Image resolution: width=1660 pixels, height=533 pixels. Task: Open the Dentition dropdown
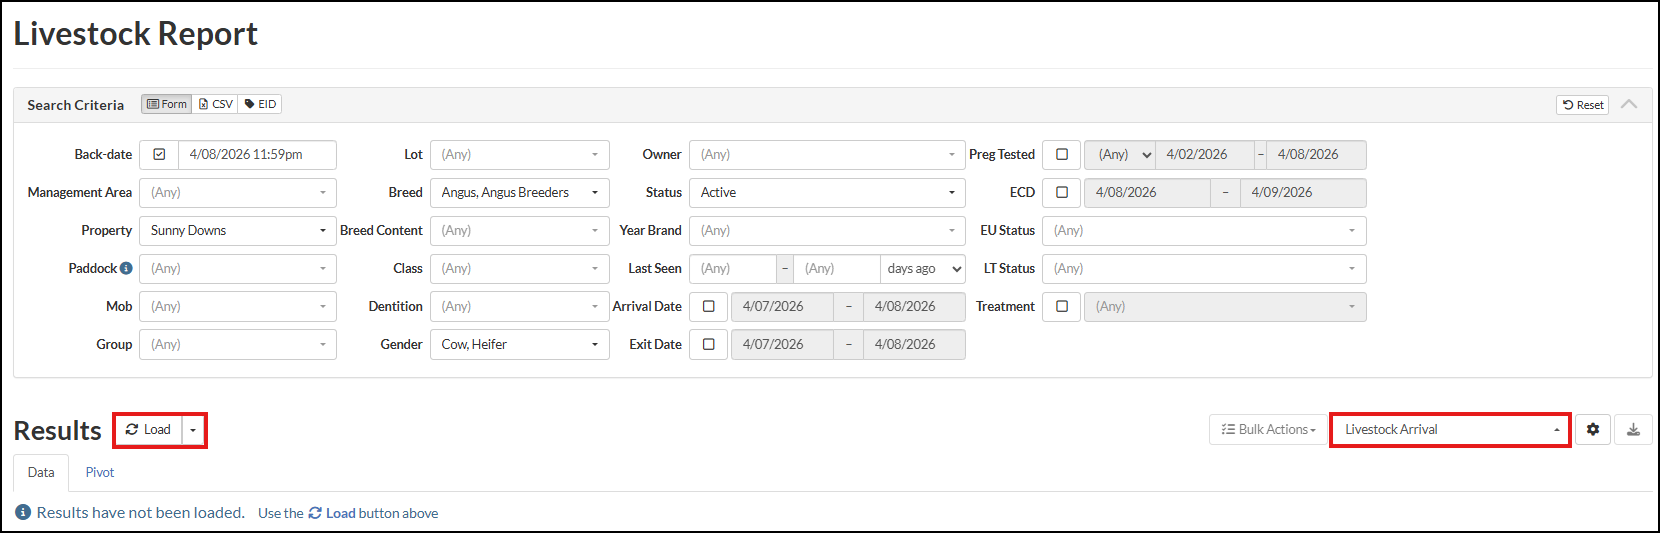tap(520, 307)
